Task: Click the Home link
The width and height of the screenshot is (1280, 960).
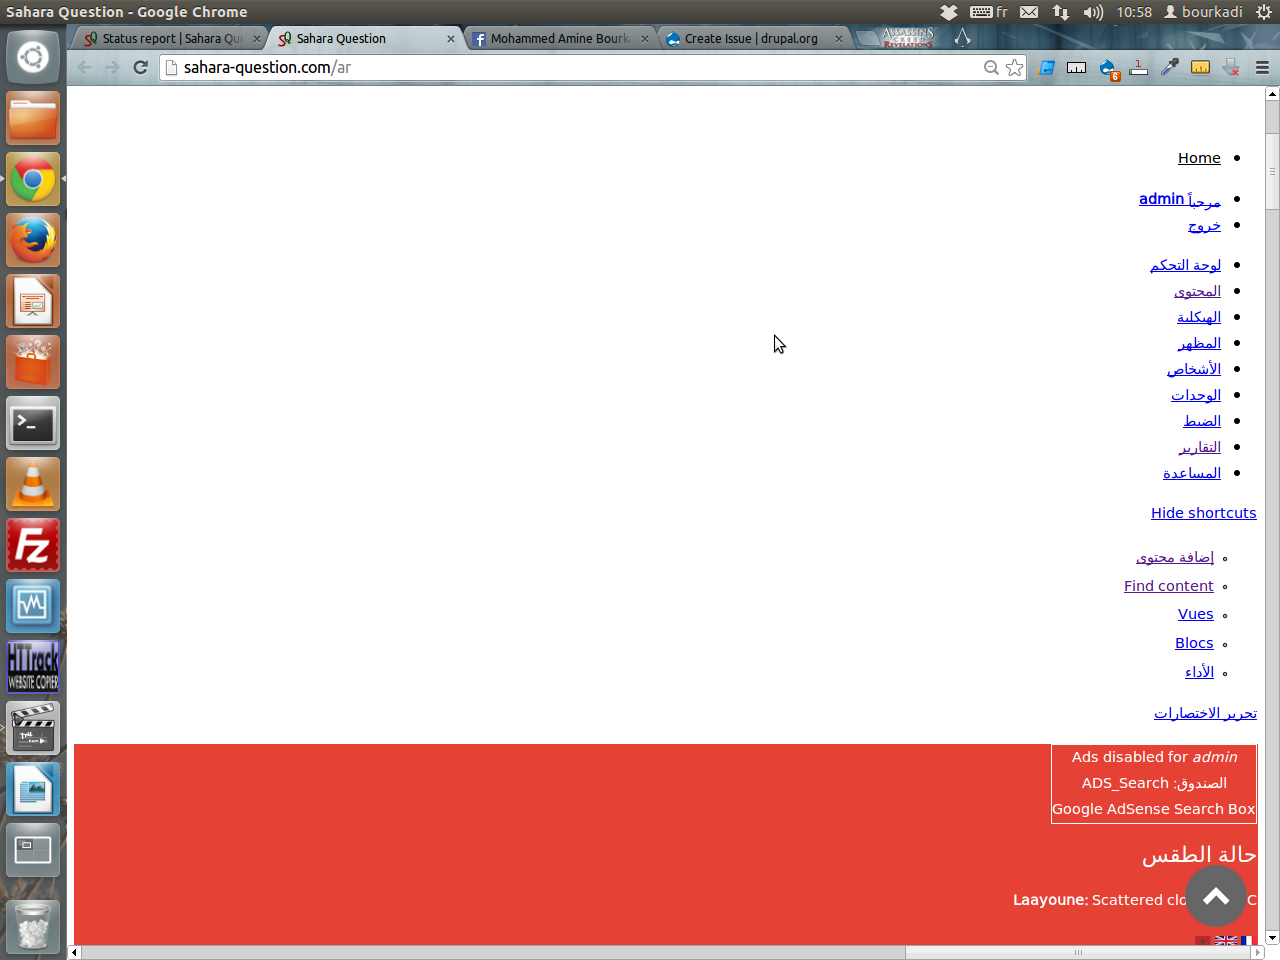Action: (1199, 158)
